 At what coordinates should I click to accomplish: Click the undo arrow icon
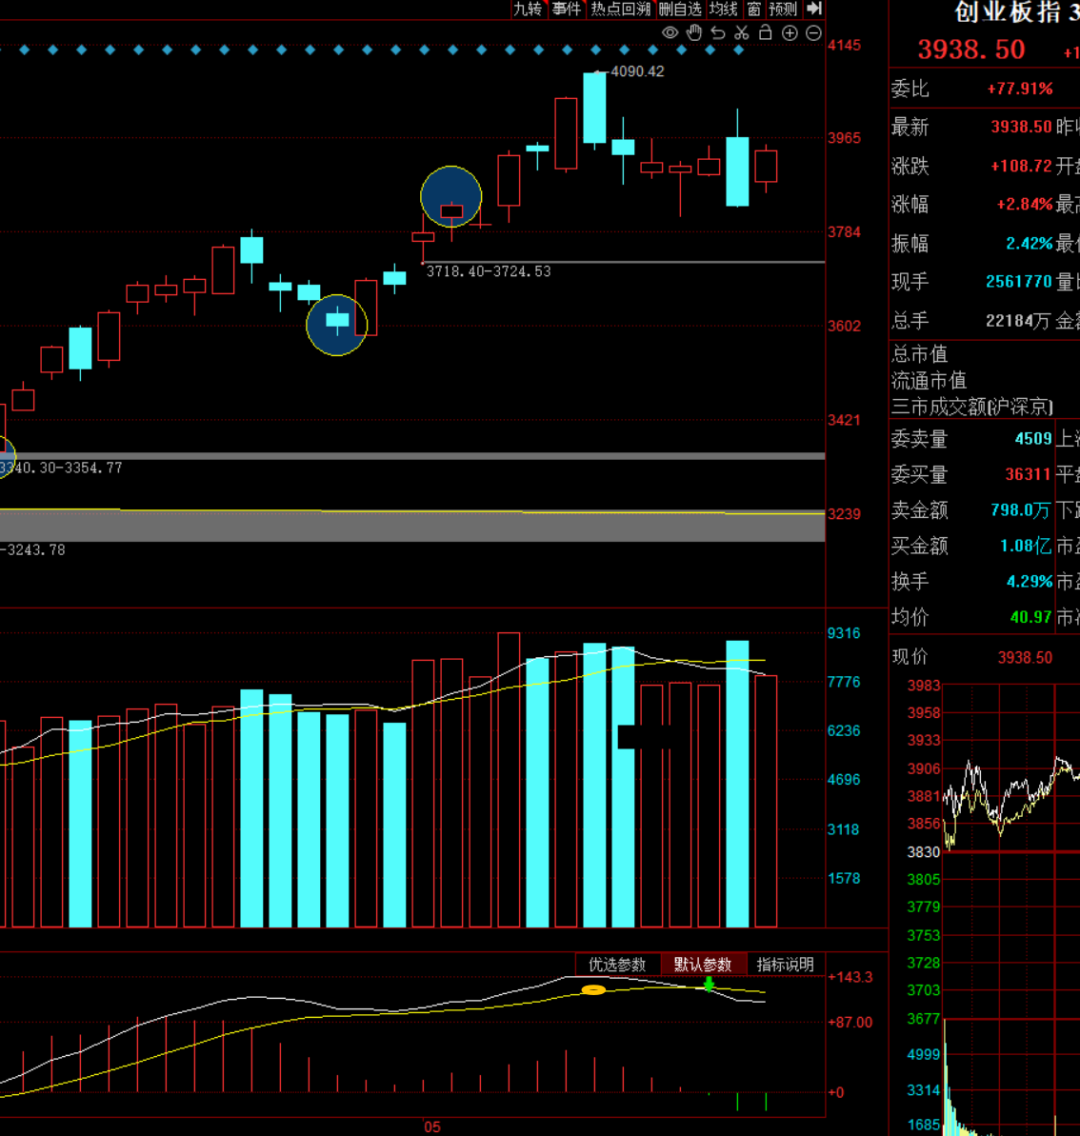coord(718,33)
